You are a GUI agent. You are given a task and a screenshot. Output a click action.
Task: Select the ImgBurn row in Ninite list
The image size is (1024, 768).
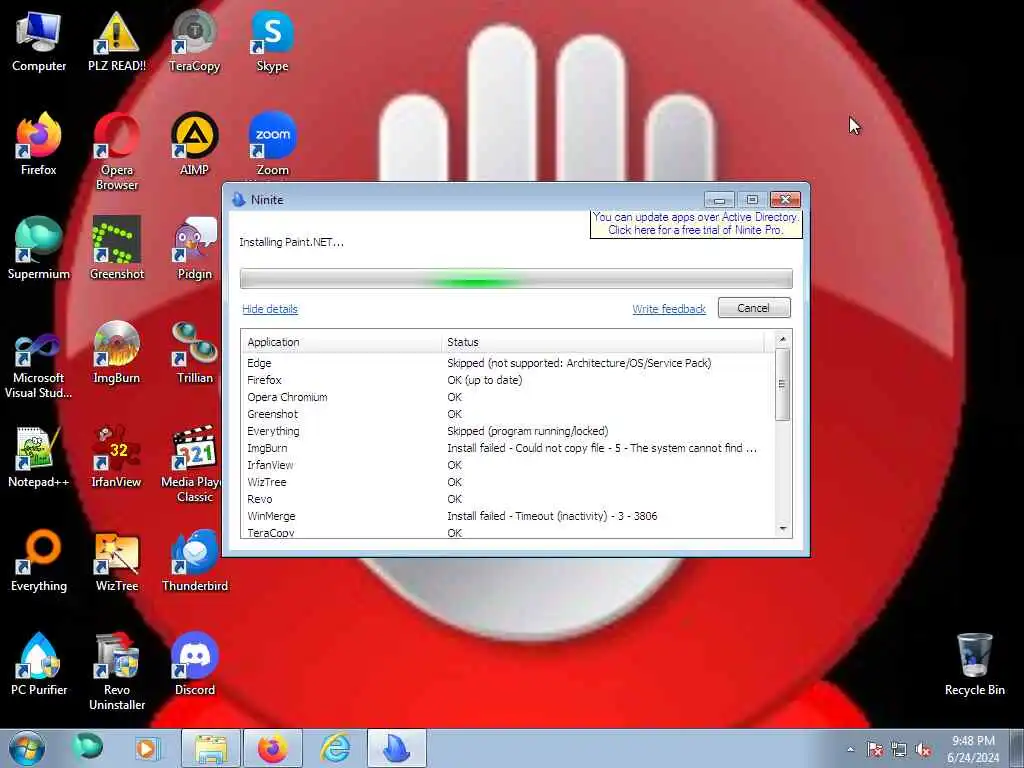[x=507, y=448]
